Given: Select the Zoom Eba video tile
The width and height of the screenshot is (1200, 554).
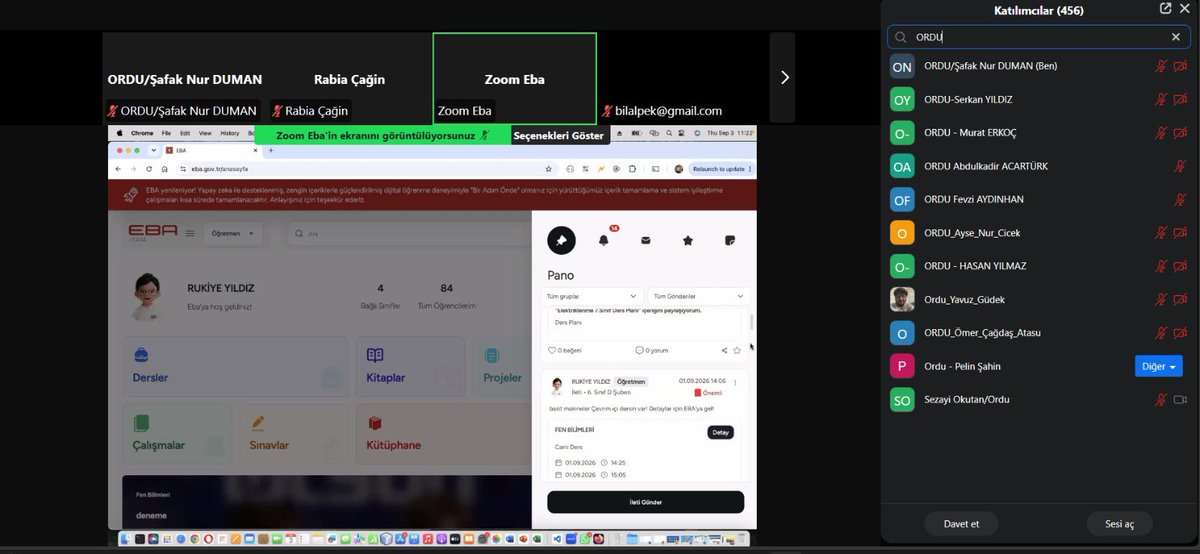Looking at the screenshot, I should pyautogui.click(x=514, y=78).
